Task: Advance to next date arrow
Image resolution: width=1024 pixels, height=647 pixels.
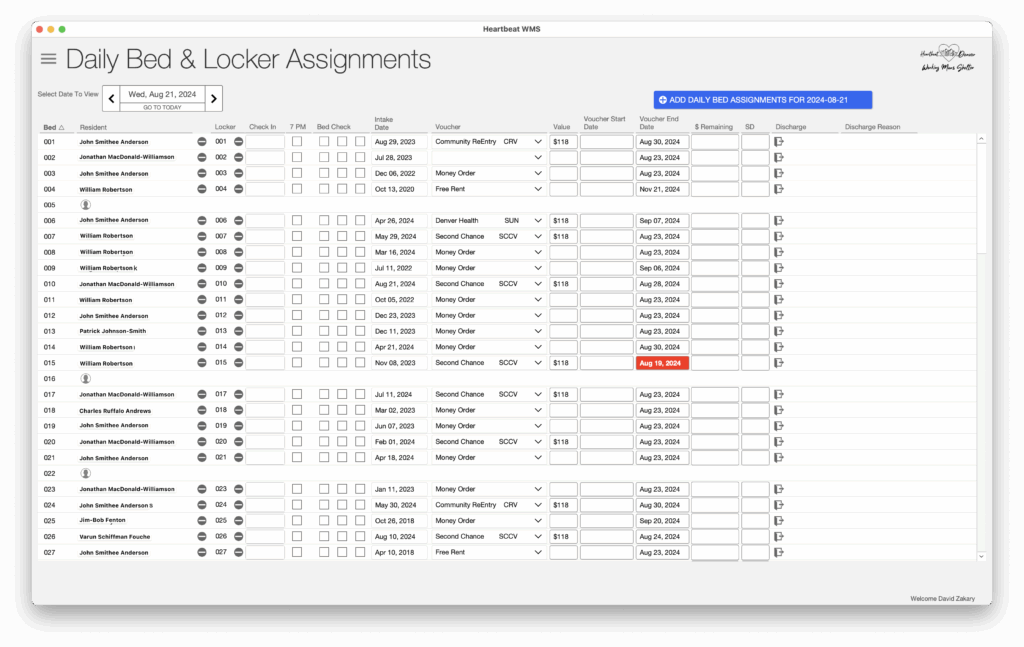Action: point(214,99)
